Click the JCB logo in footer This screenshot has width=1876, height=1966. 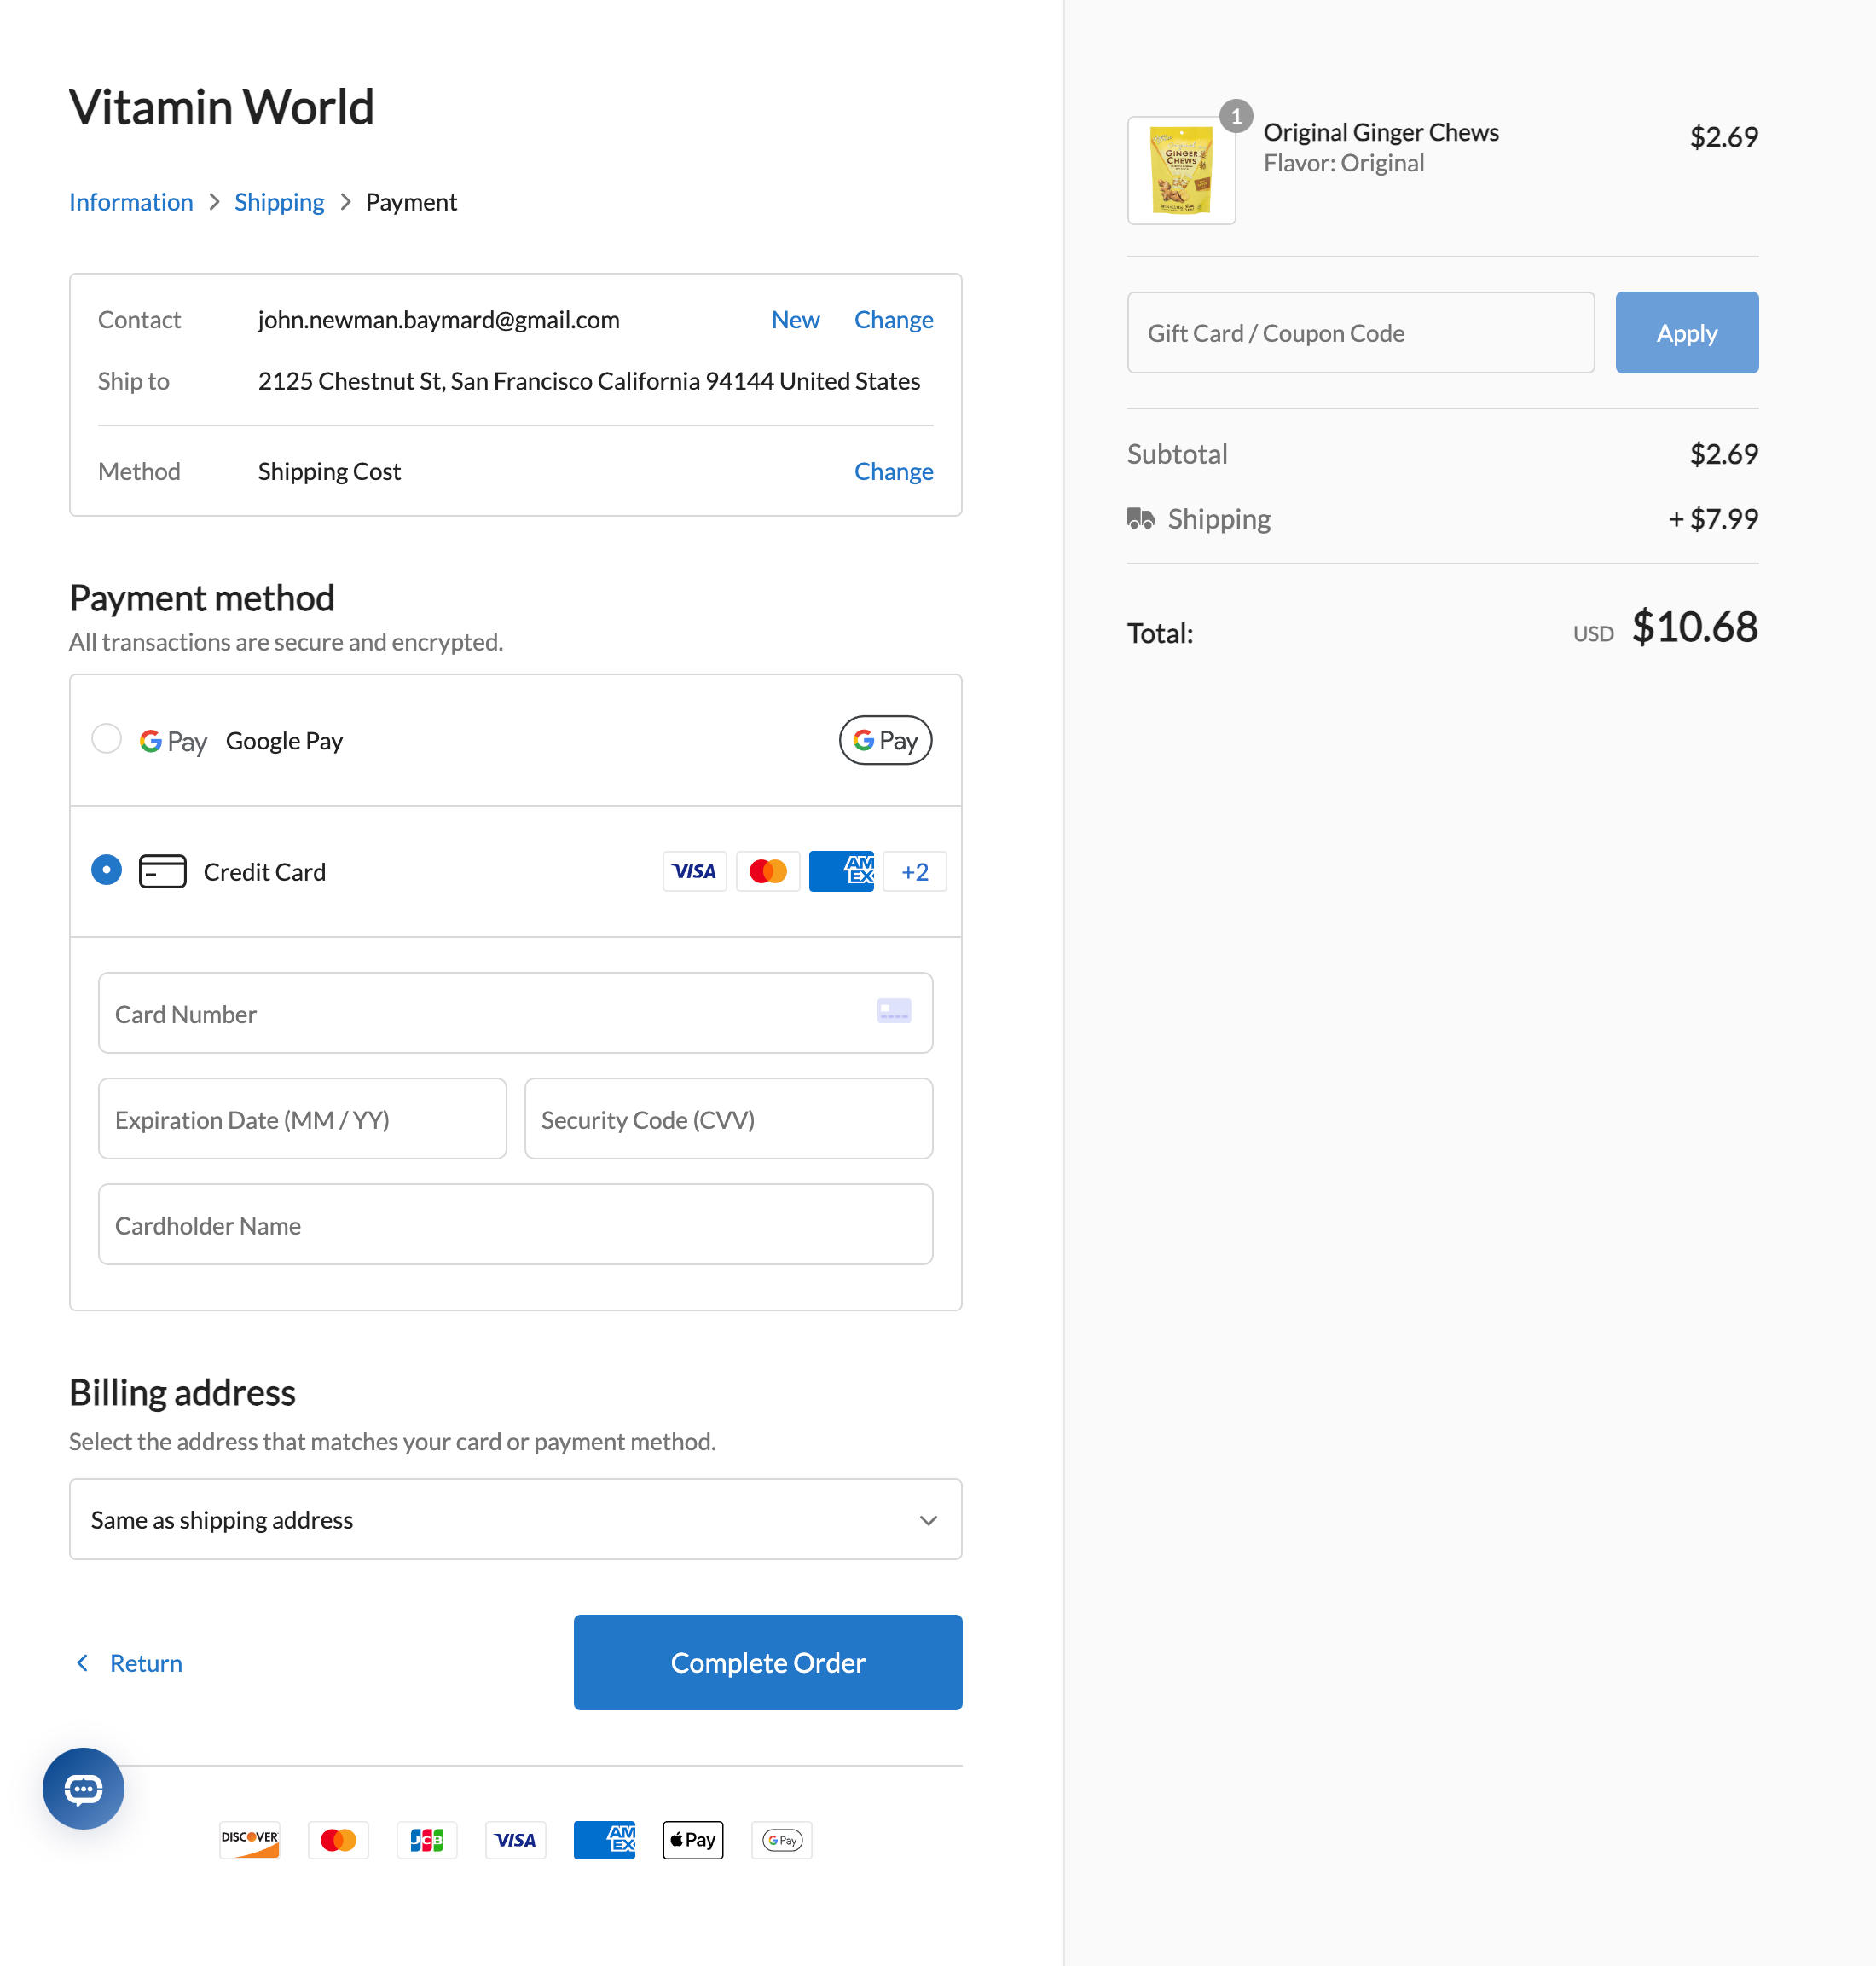pyautogui.click(x=427, y=1839)
